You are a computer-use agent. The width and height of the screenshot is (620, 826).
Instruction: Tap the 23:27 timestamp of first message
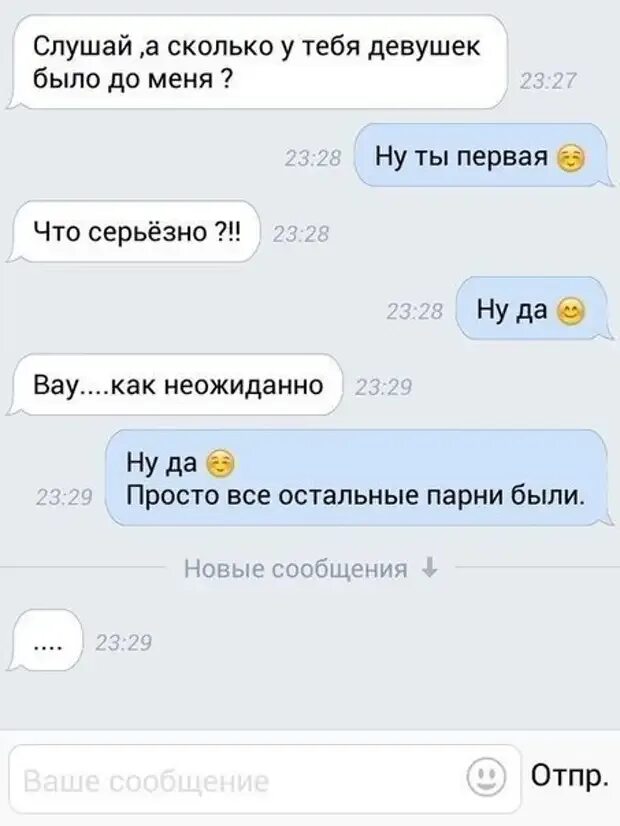pos(548,81)
